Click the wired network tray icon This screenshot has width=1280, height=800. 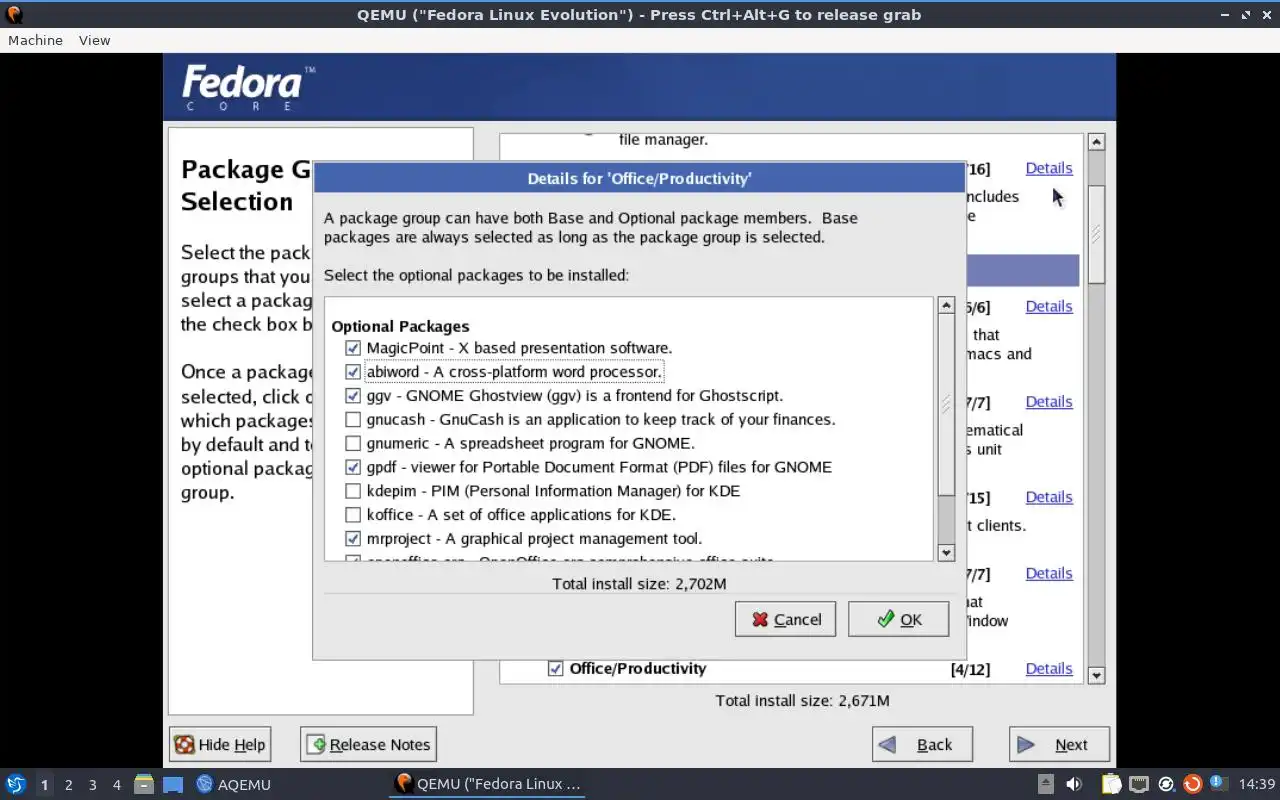[x=1139, y=784]
